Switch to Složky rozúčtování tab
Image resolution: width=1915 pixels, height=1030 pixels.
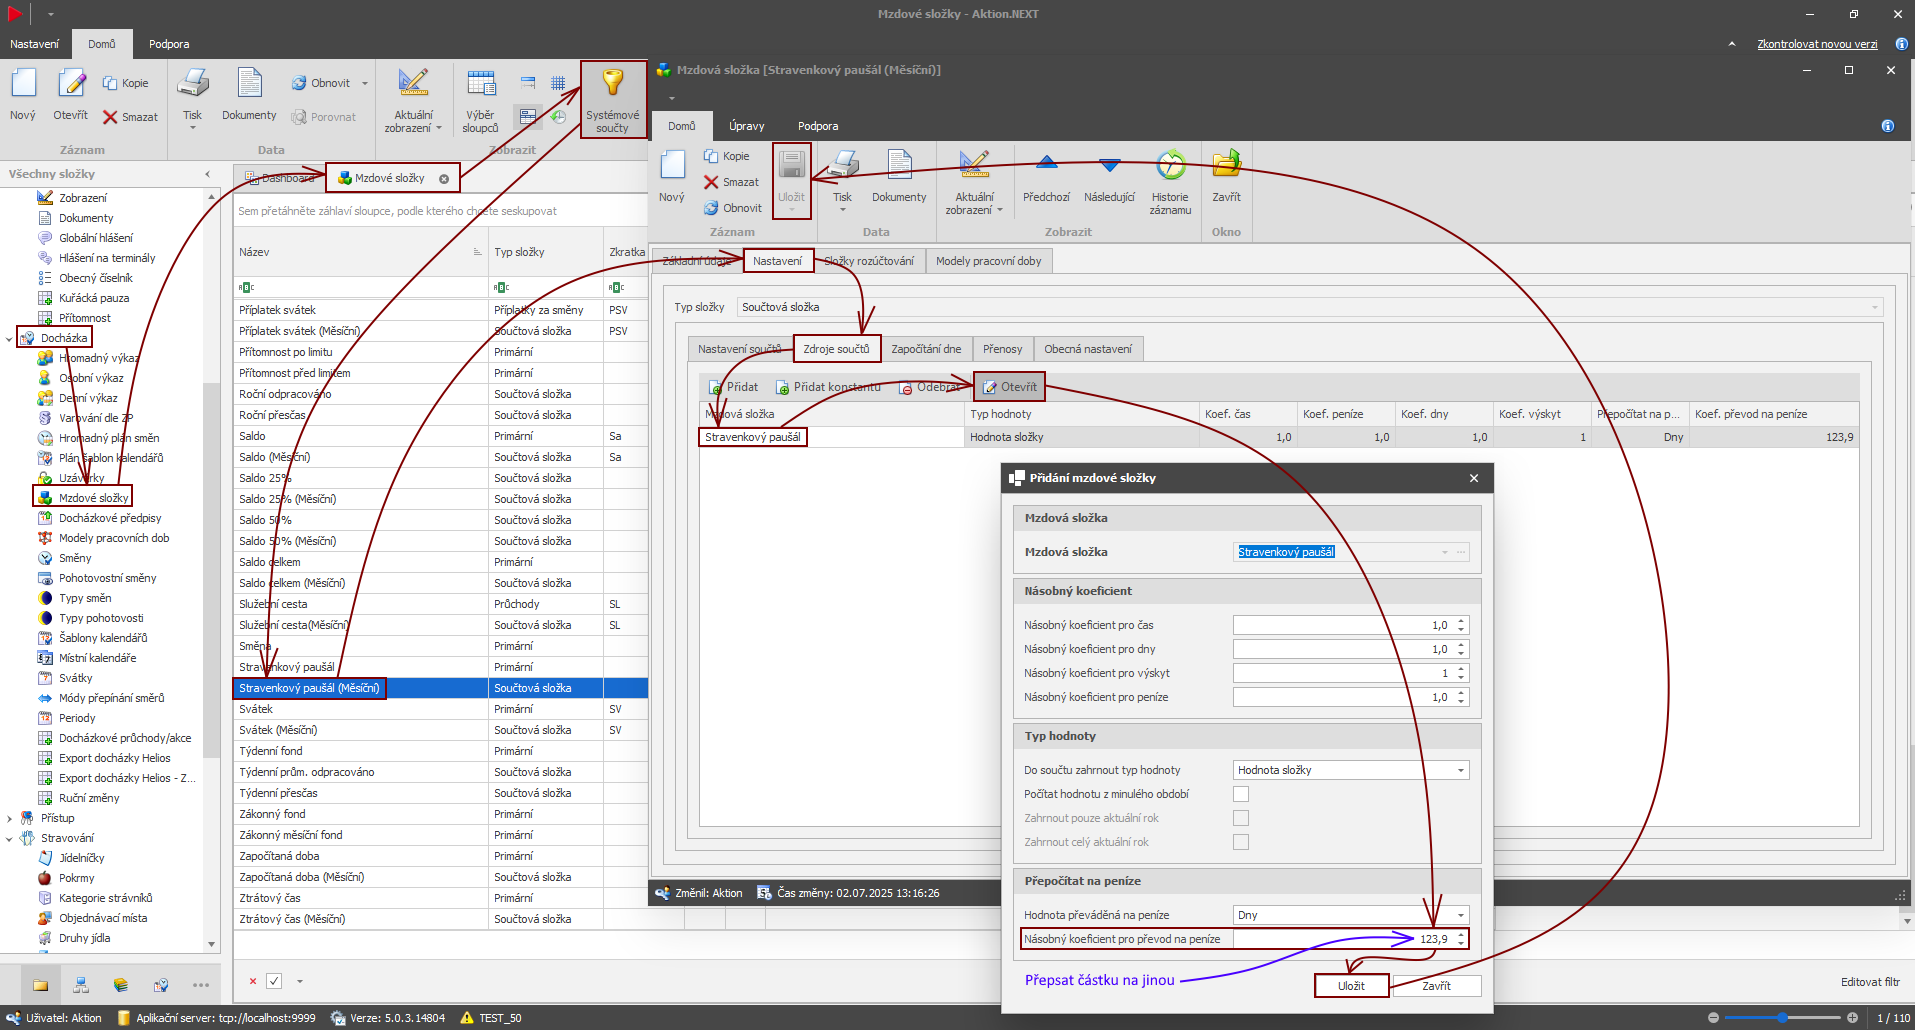coord(869,261)
